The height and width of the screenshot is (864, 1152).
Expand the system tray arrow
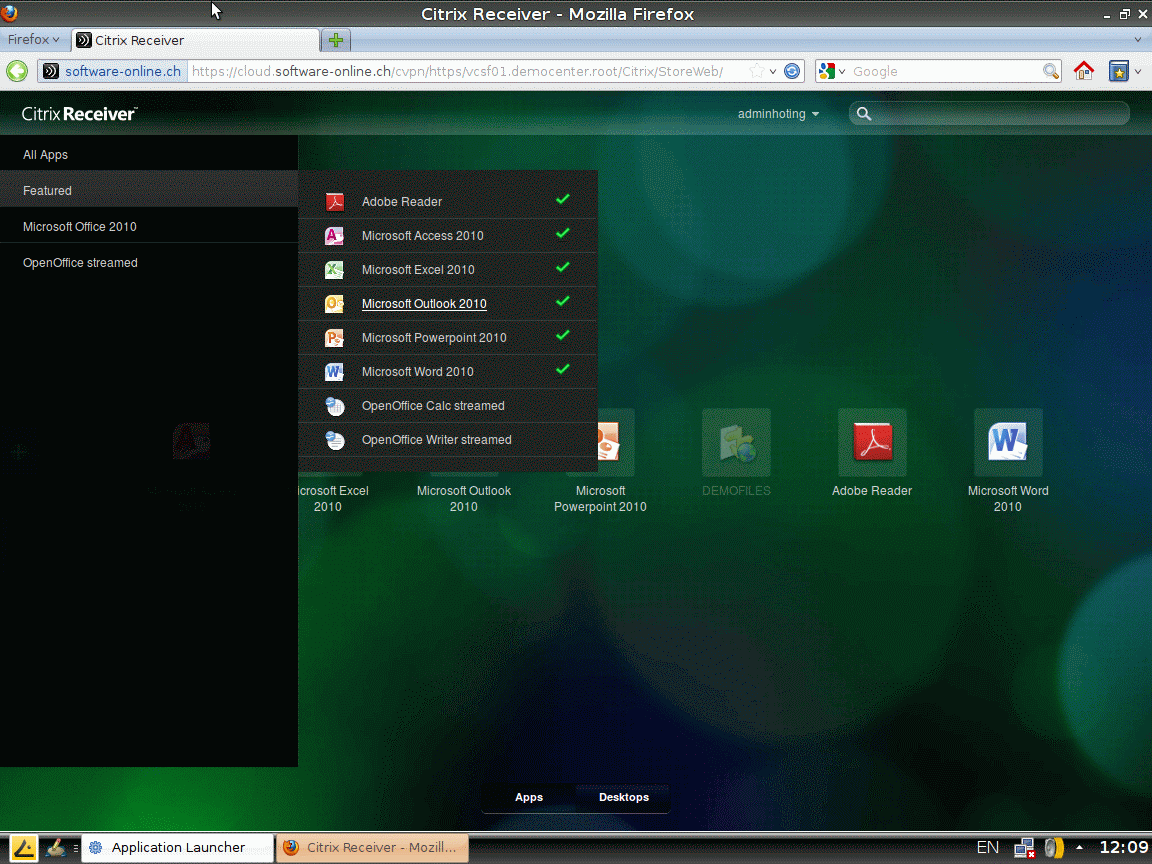point(1079,848)
